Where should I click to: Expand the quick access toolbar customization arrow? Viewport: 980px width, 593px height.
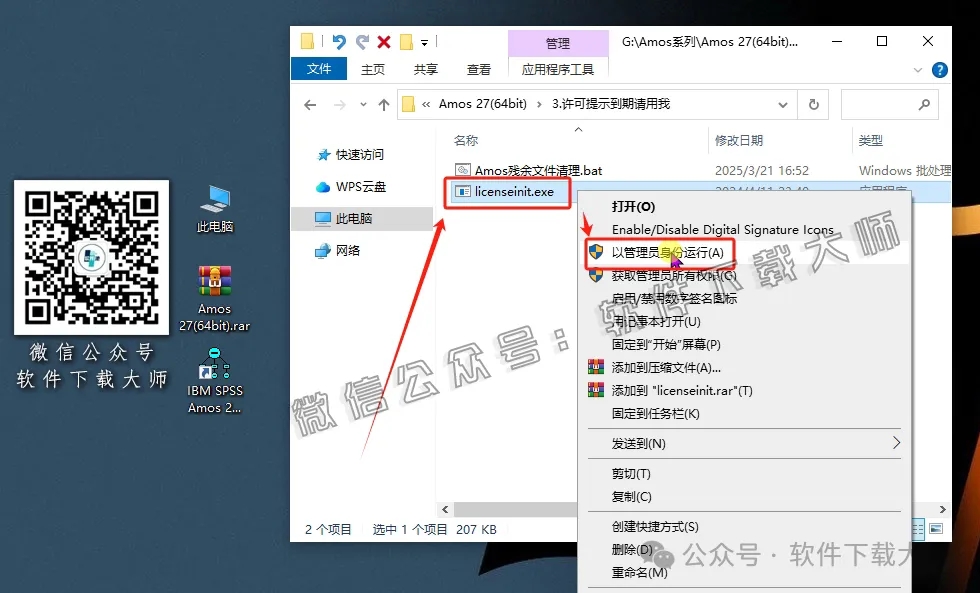coord(423,41)
